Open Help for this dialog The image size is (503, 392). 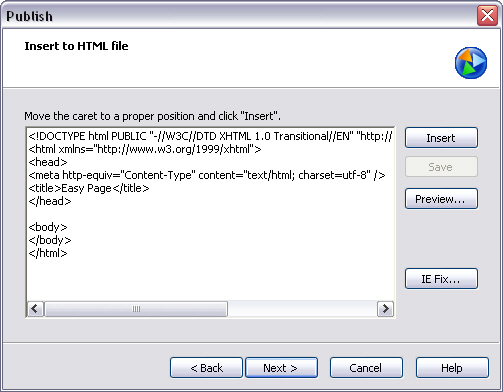[x=452, y=368]
